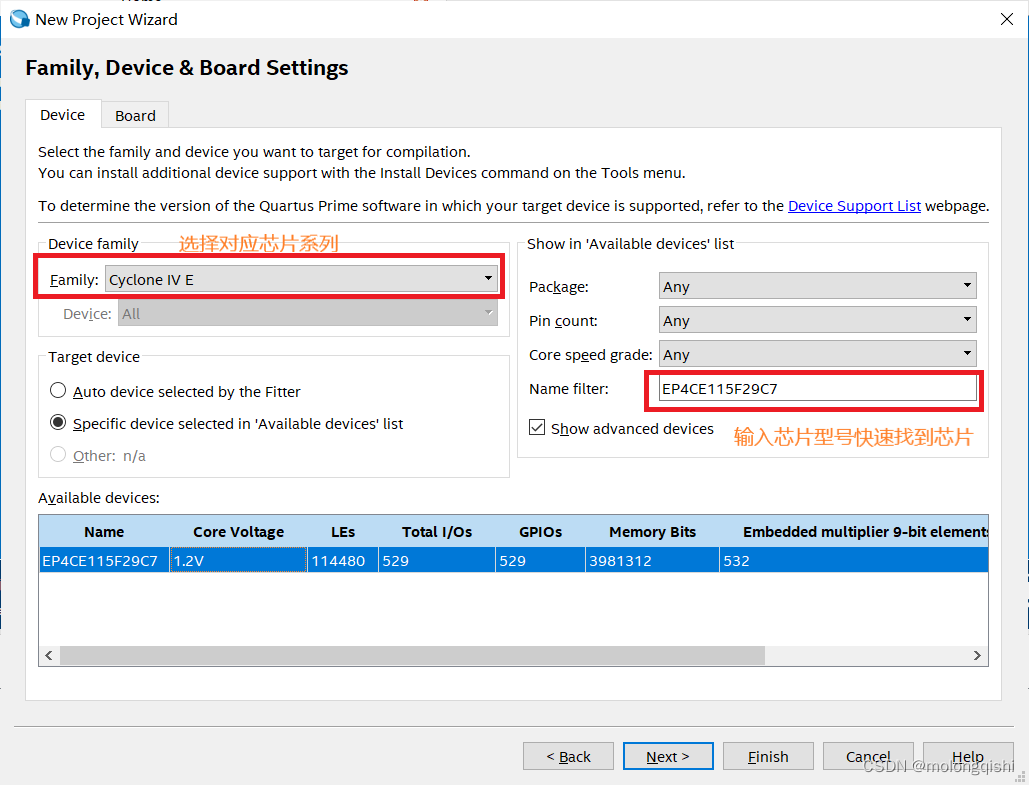Image resolution: width=1029 pixels, height=785 pixels.
Task: Close the New Project Wizard window
Action: click(x=1007, y=19)
